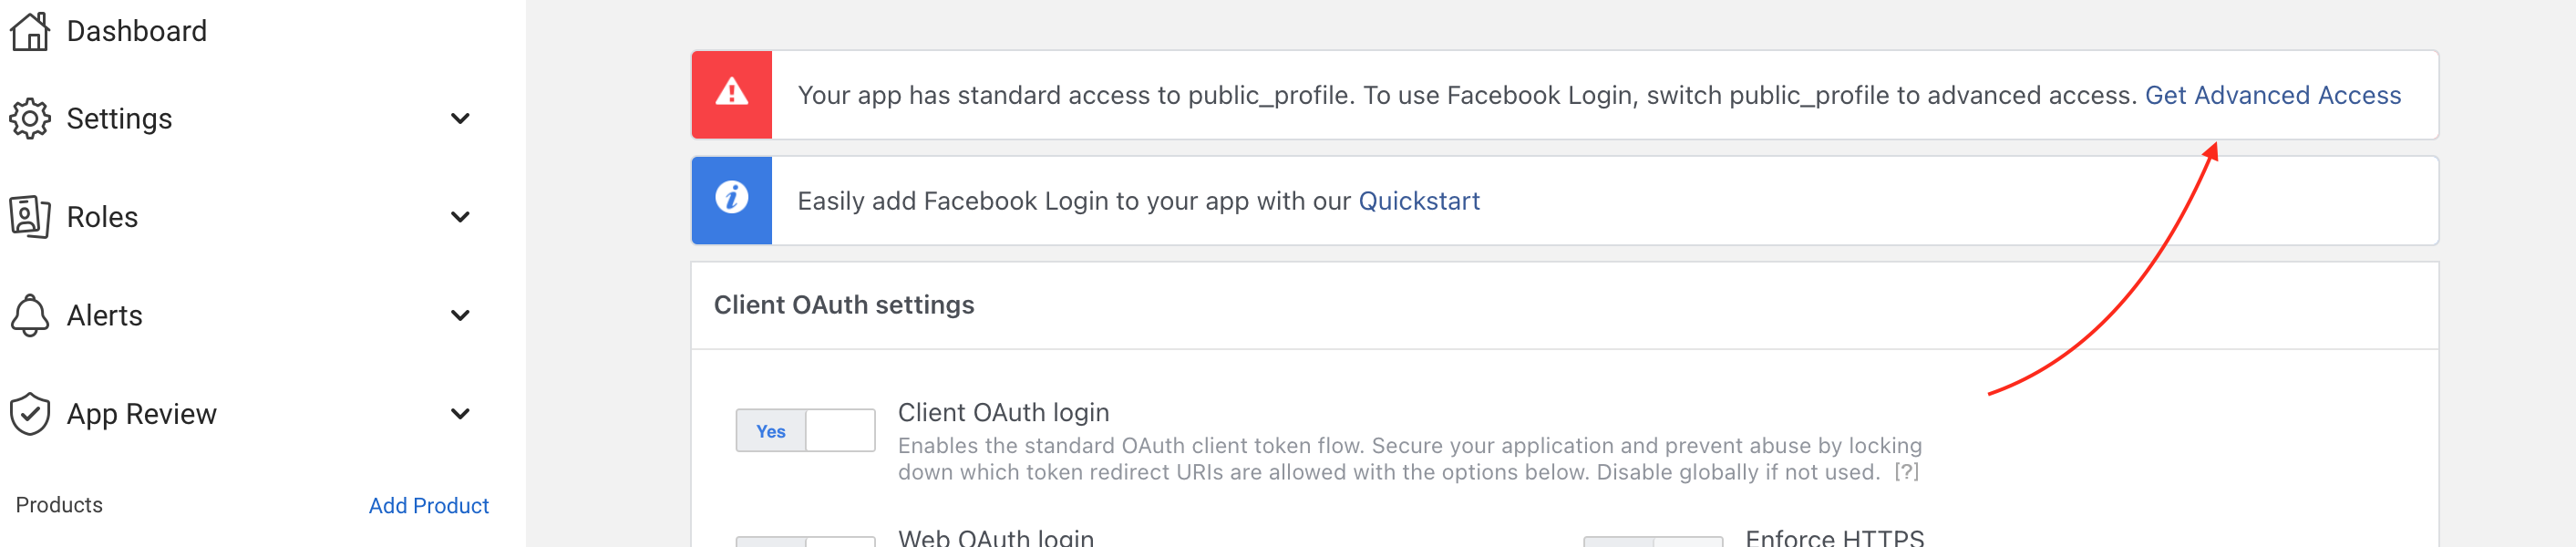Click the Settings gear icon

[x=30, y=119]
